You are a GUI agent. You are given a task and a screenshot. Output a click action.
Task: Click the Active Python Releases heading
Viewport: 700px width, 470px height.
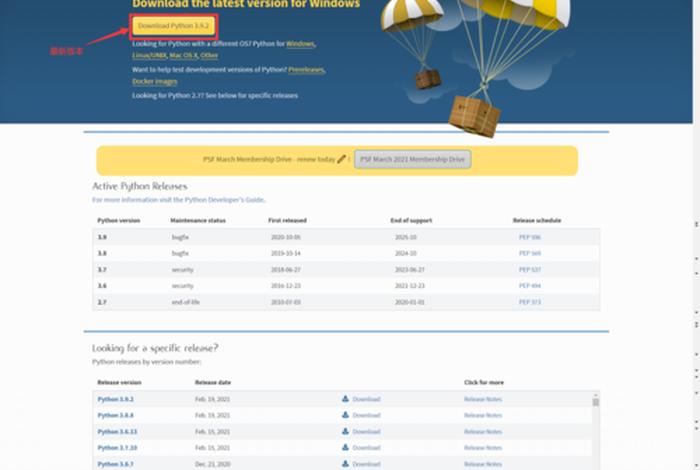pos(140,186)
